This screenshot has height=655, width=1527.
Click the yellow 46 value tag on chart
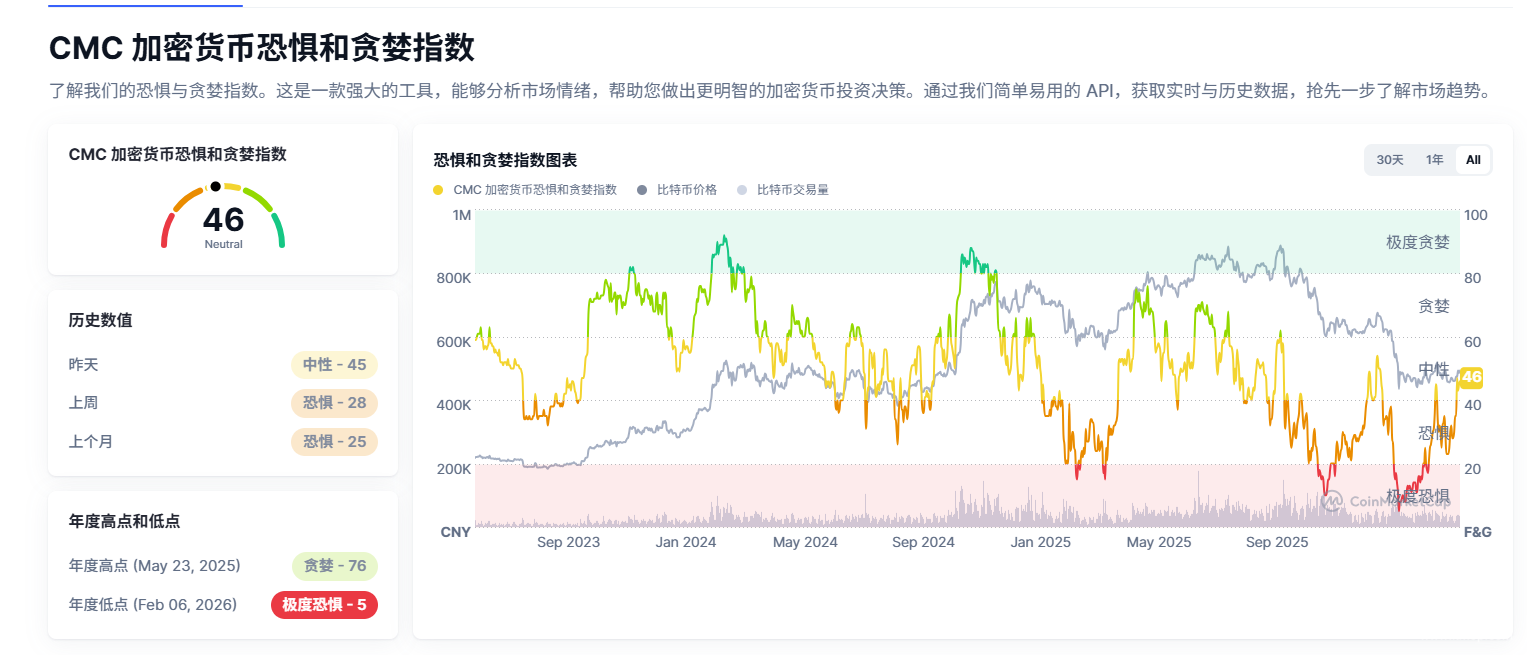[1470, 377]
